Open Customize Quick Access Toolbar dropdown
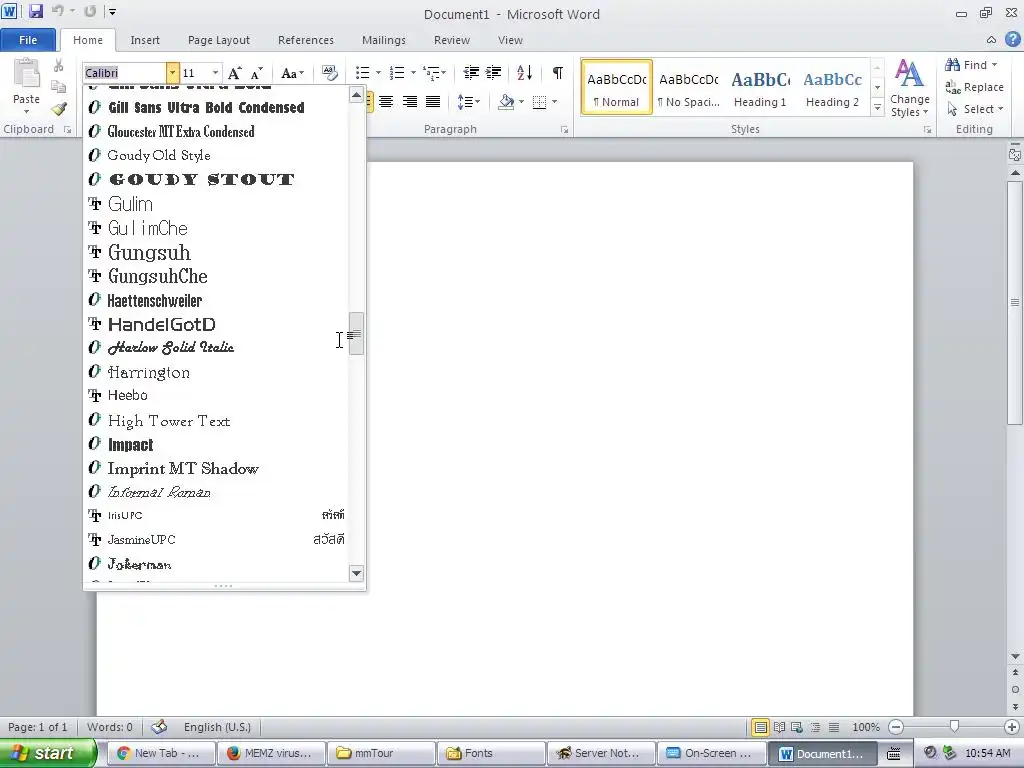 point(112,12)
